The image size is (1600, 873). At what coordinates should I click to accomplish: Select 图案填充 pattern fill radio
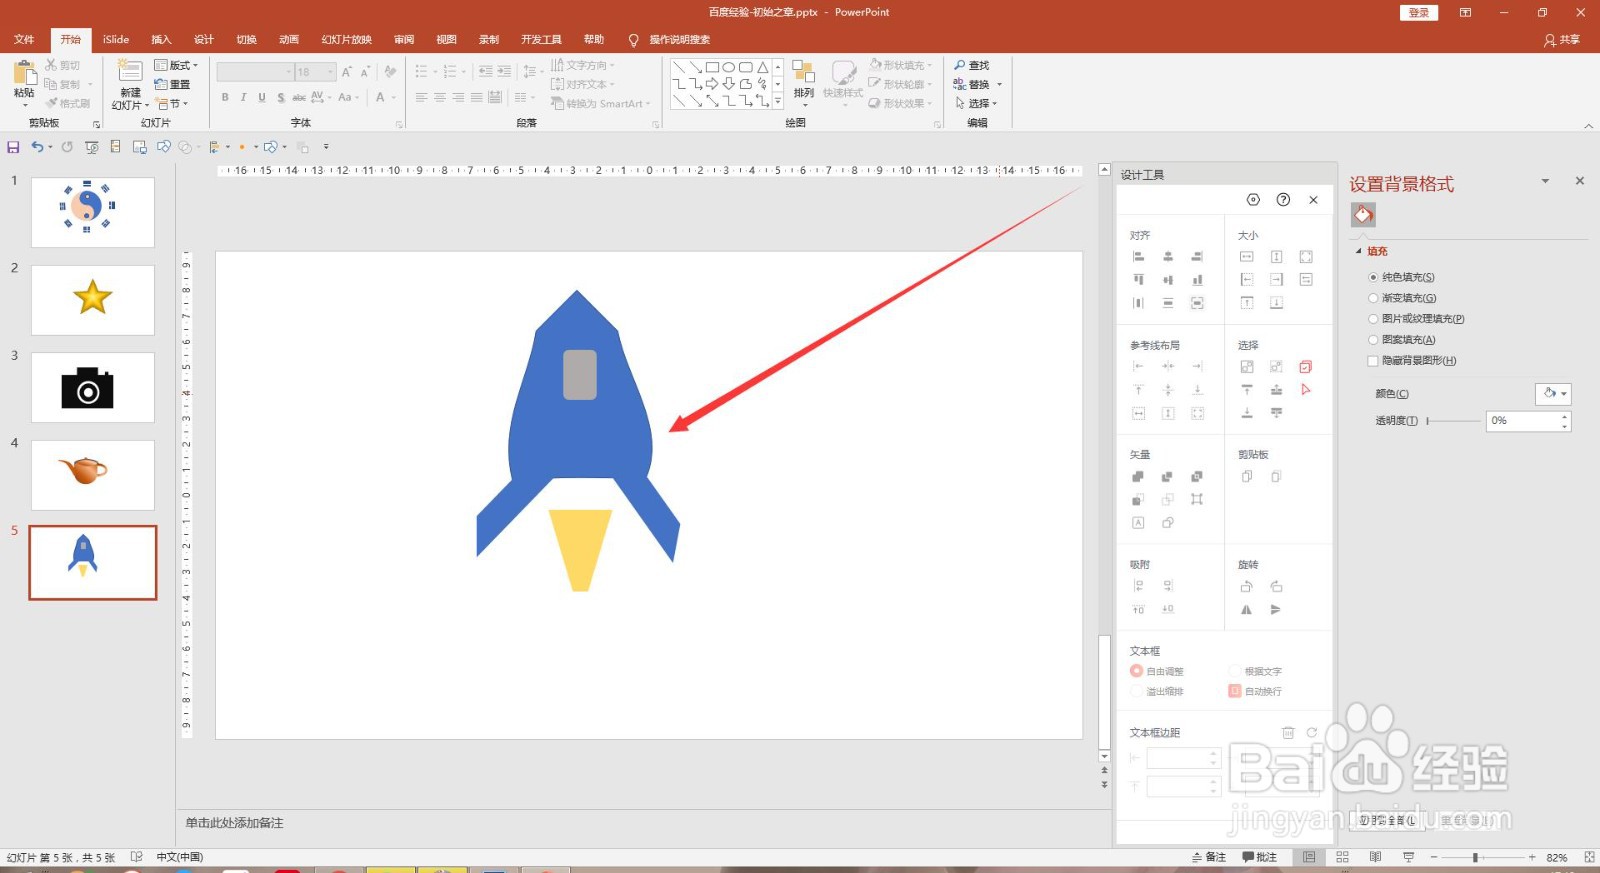coord(1373,340)
